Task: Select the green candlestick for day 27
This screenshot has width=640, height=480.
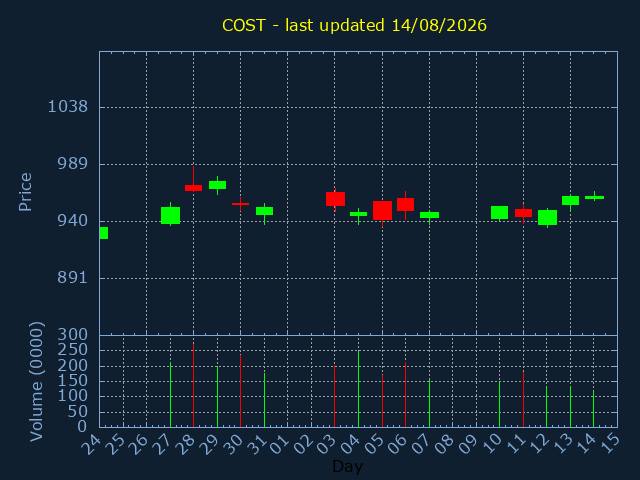Action: pos(171,215)
